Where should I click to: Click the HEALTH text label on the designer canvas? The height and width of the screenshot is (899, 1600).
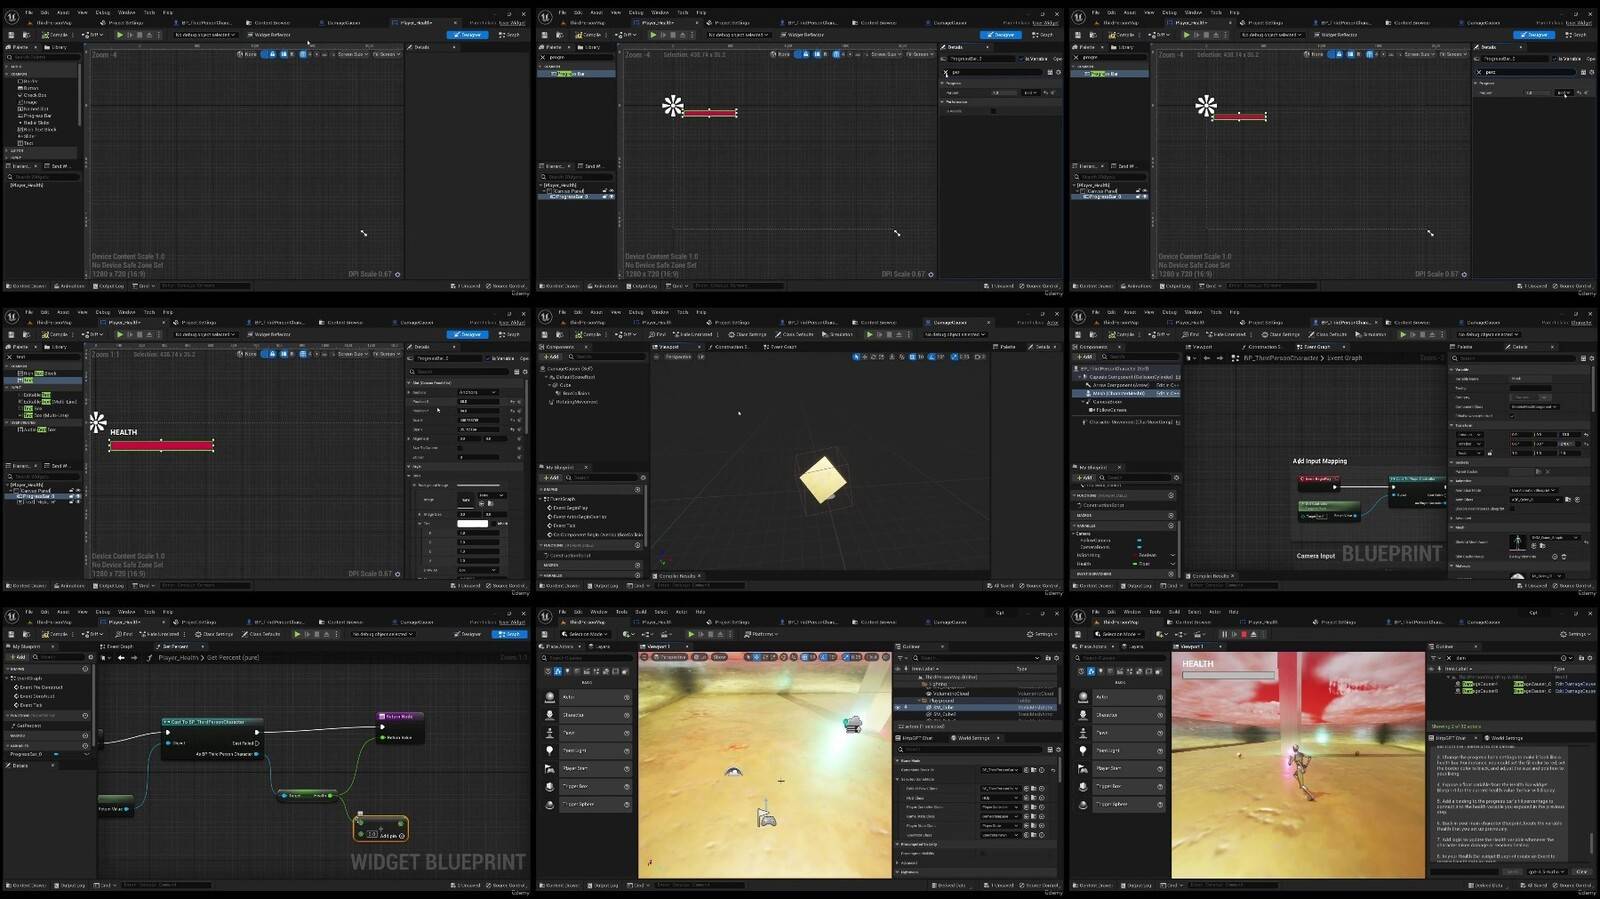click(123, 432)
